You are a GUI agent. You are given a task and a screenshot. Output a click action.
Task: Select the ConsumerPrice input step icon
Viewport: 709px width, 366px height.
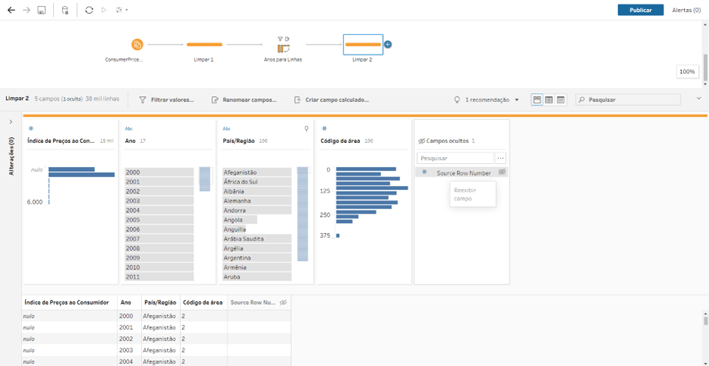(137, 44)
